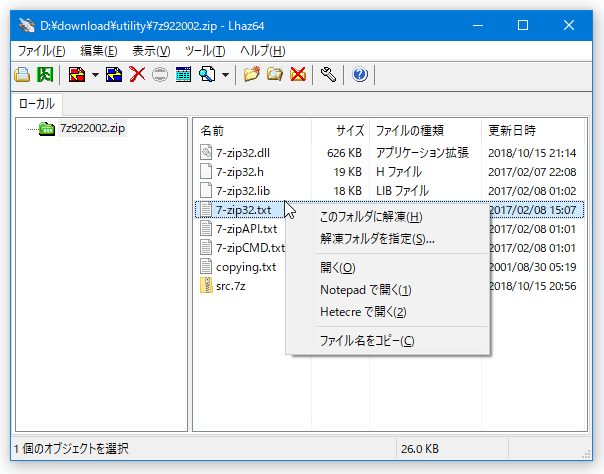This screenshot has width=604, height=474.
Task: Click the open archive icon in toolbar
Action: tap(22, 74)
